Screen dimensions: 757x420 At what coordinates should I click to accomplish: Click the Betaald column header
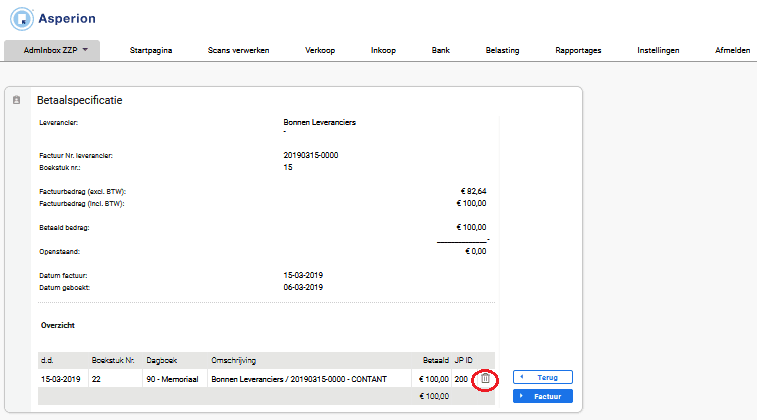tap(435, 360)
